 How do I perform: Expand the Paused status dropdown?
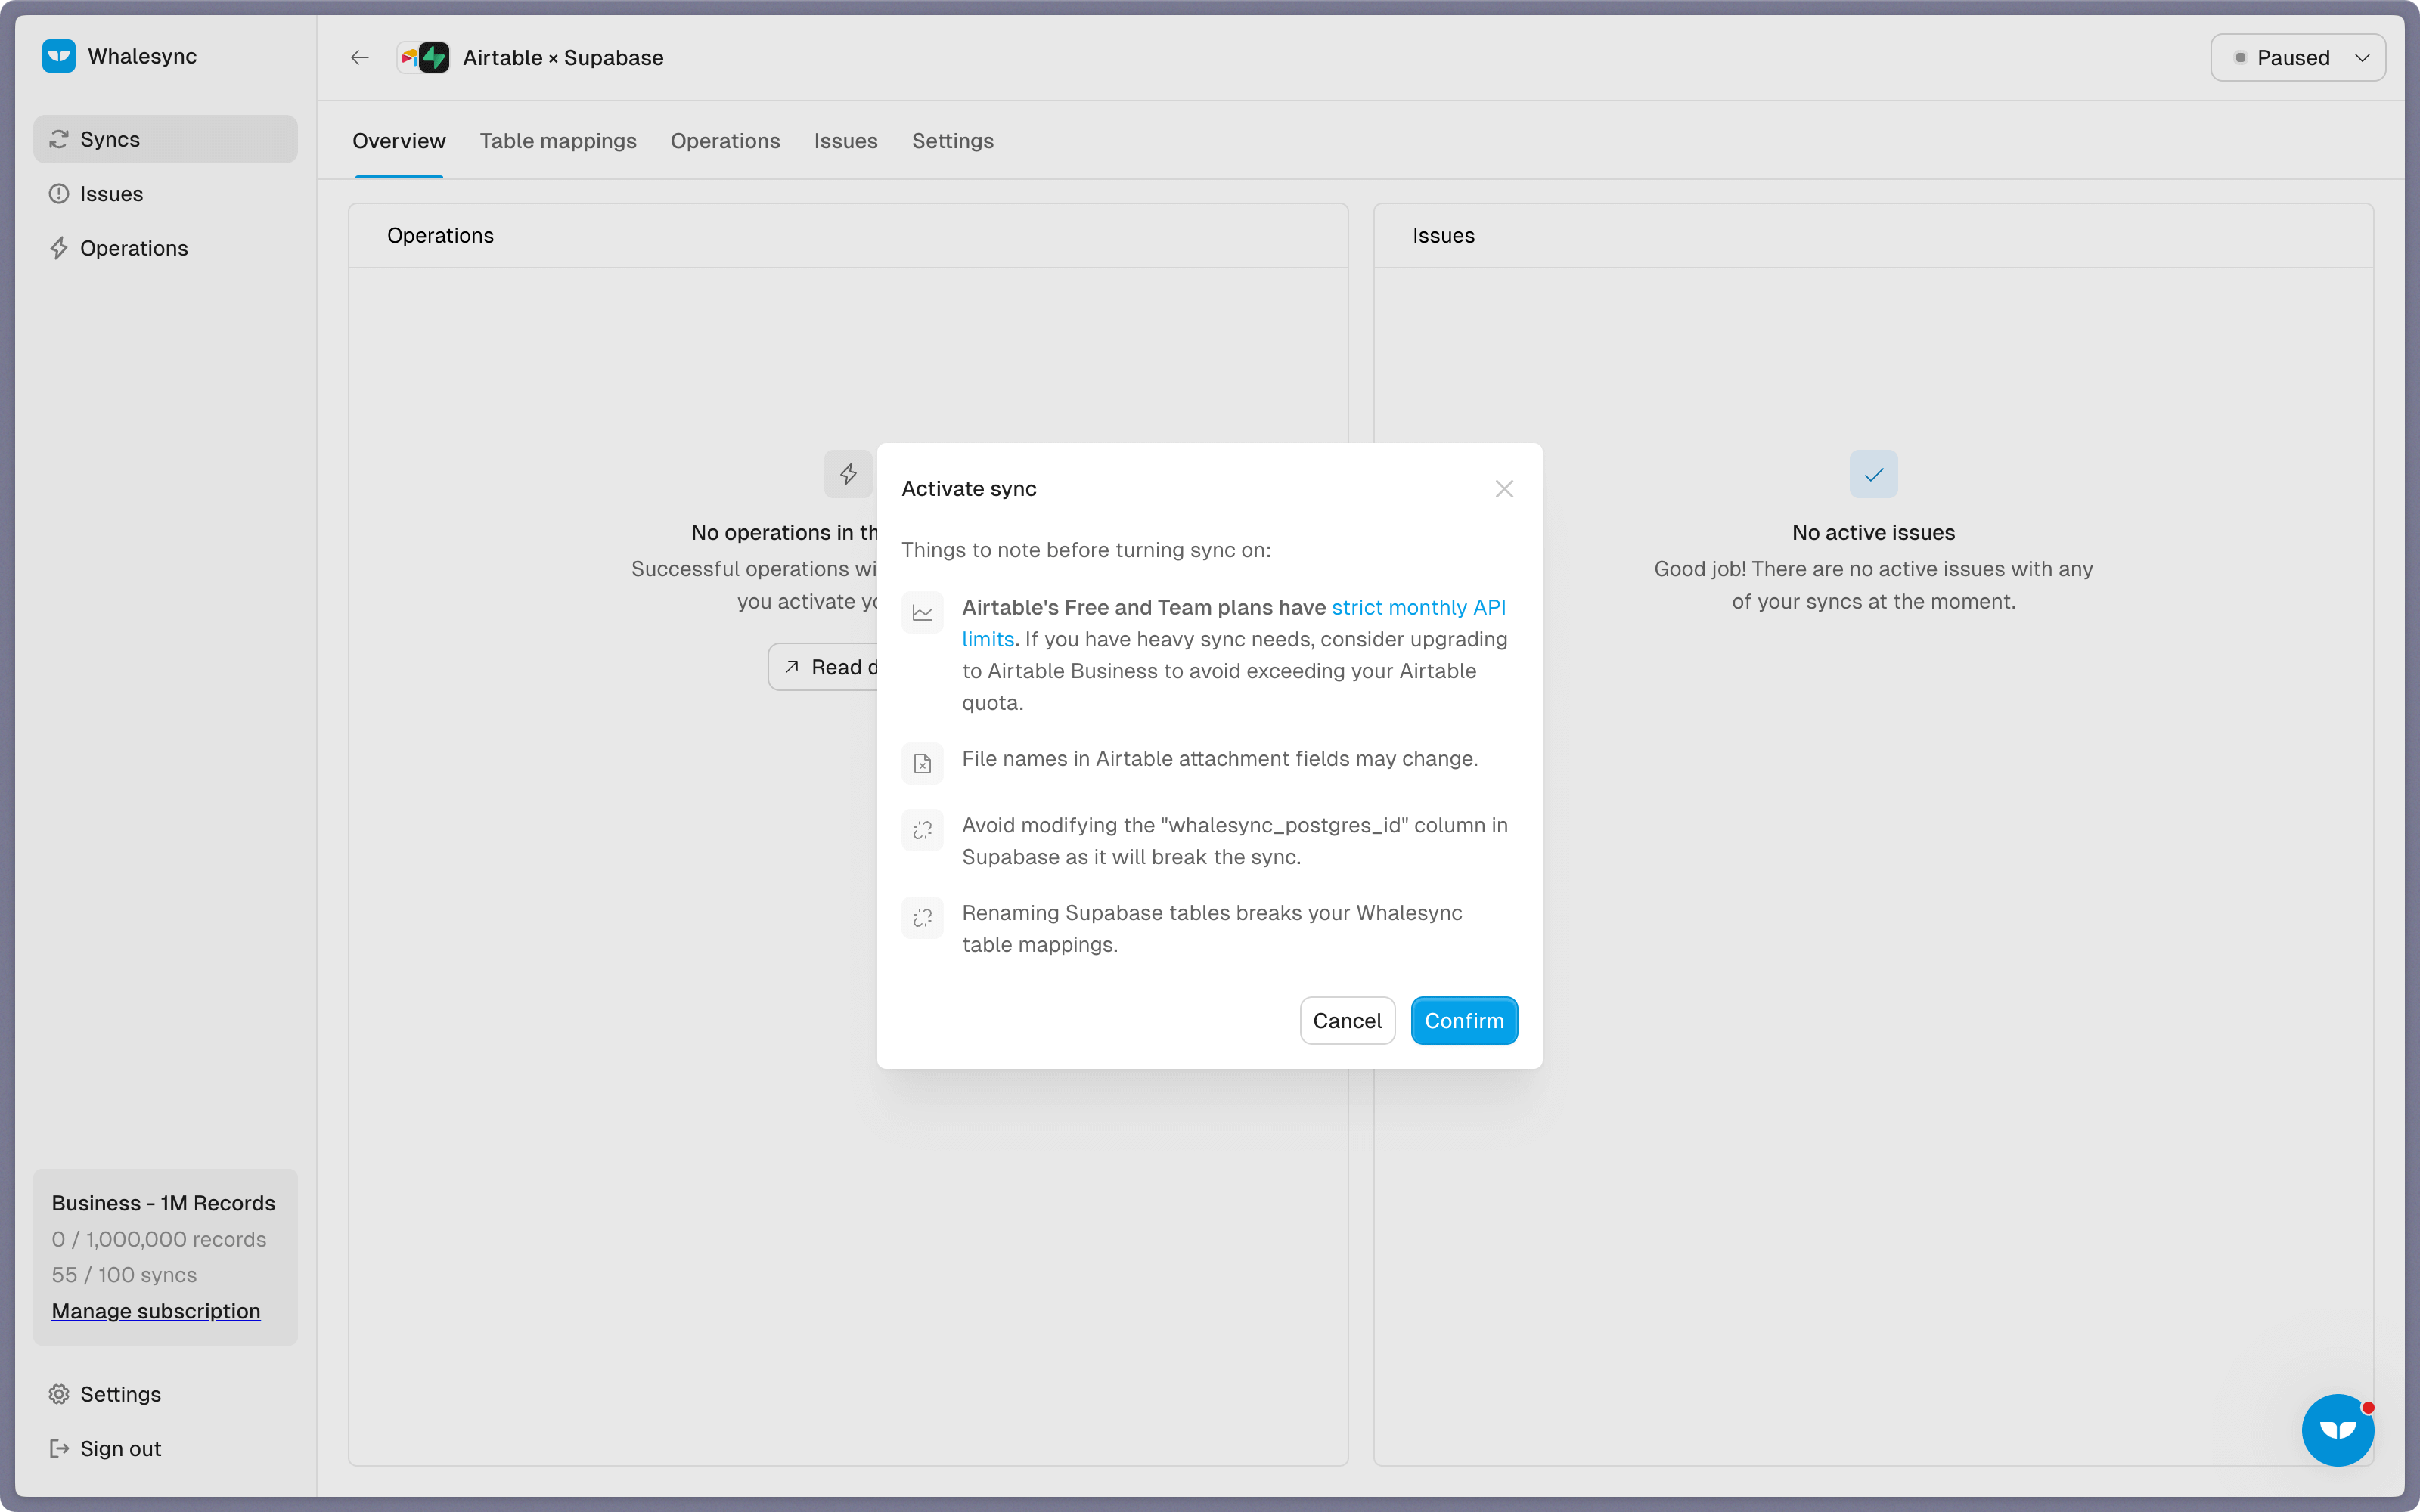(x=2298, y=58)
